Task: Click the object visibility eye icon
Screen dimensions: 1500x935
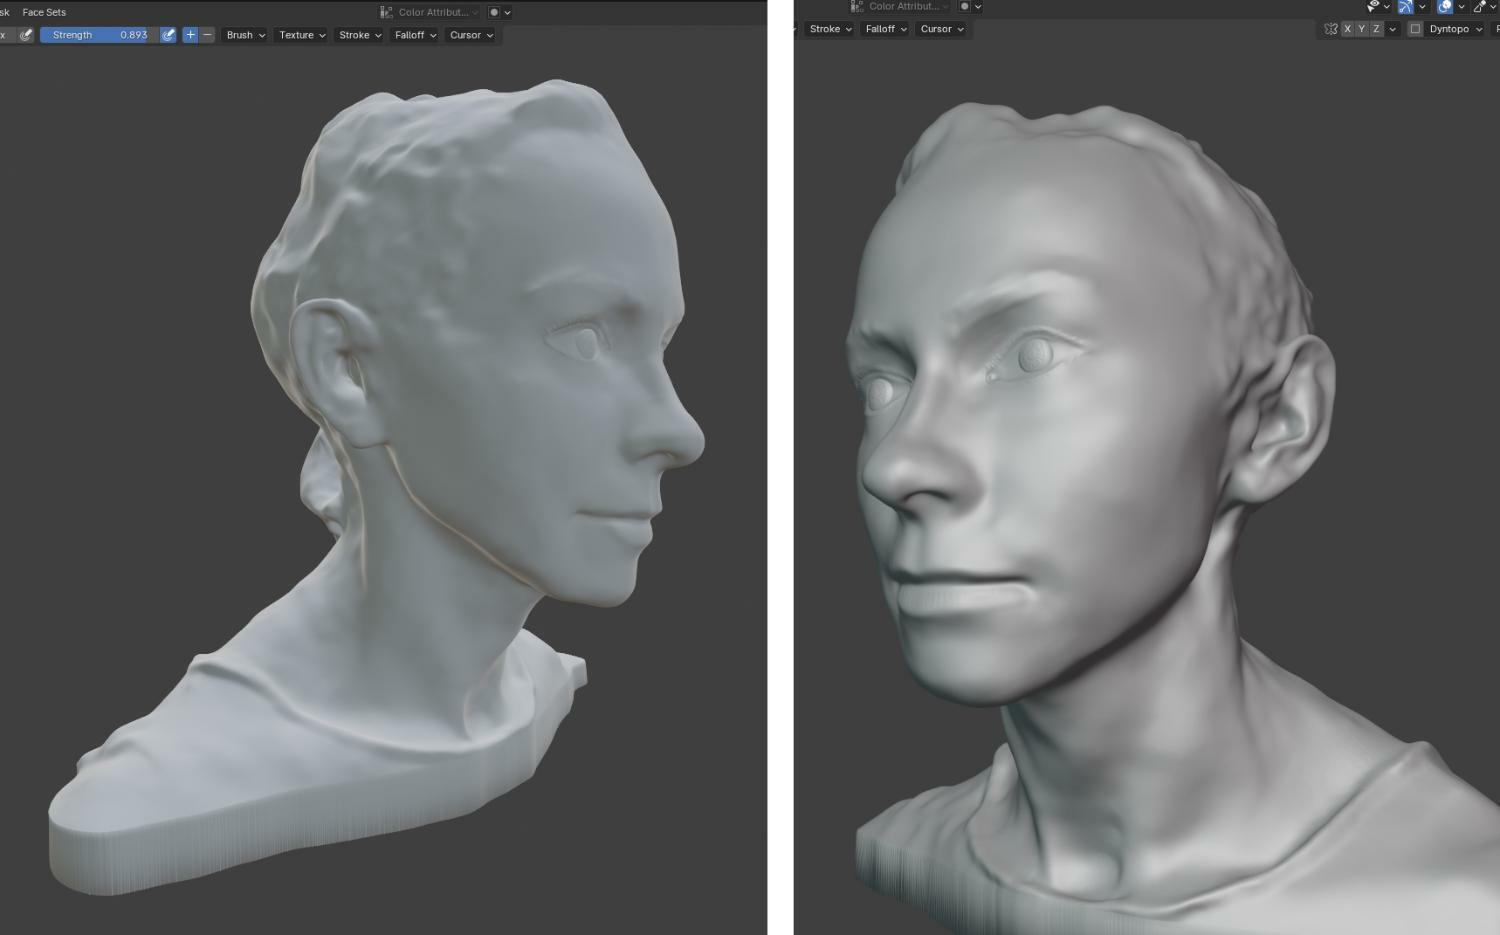Action: pos(1373,6)
